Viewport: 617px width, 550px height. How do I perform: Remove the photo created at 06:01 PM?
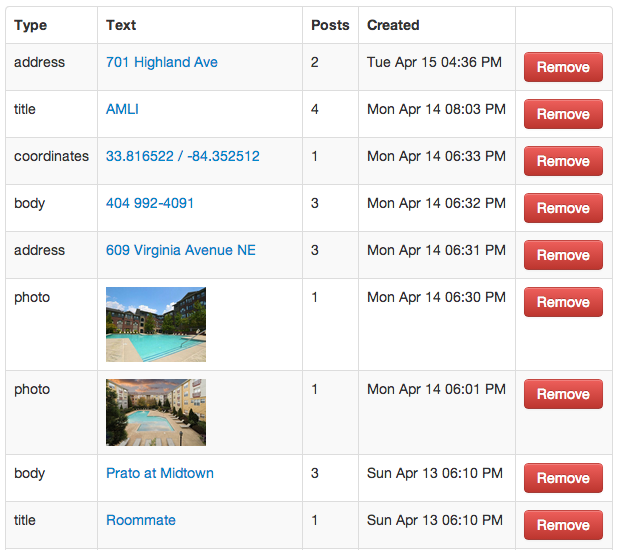click(563, 394)
